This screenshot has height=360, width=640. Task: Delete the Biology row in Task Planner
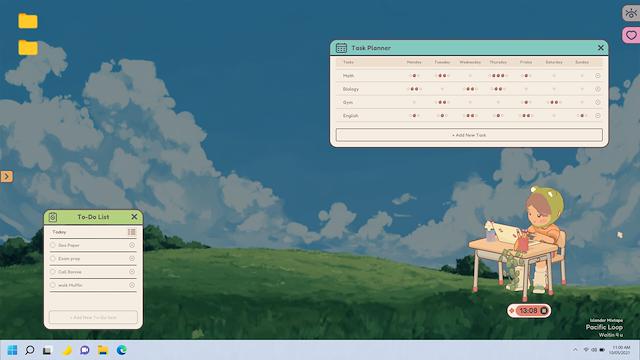tap(598, 89)
